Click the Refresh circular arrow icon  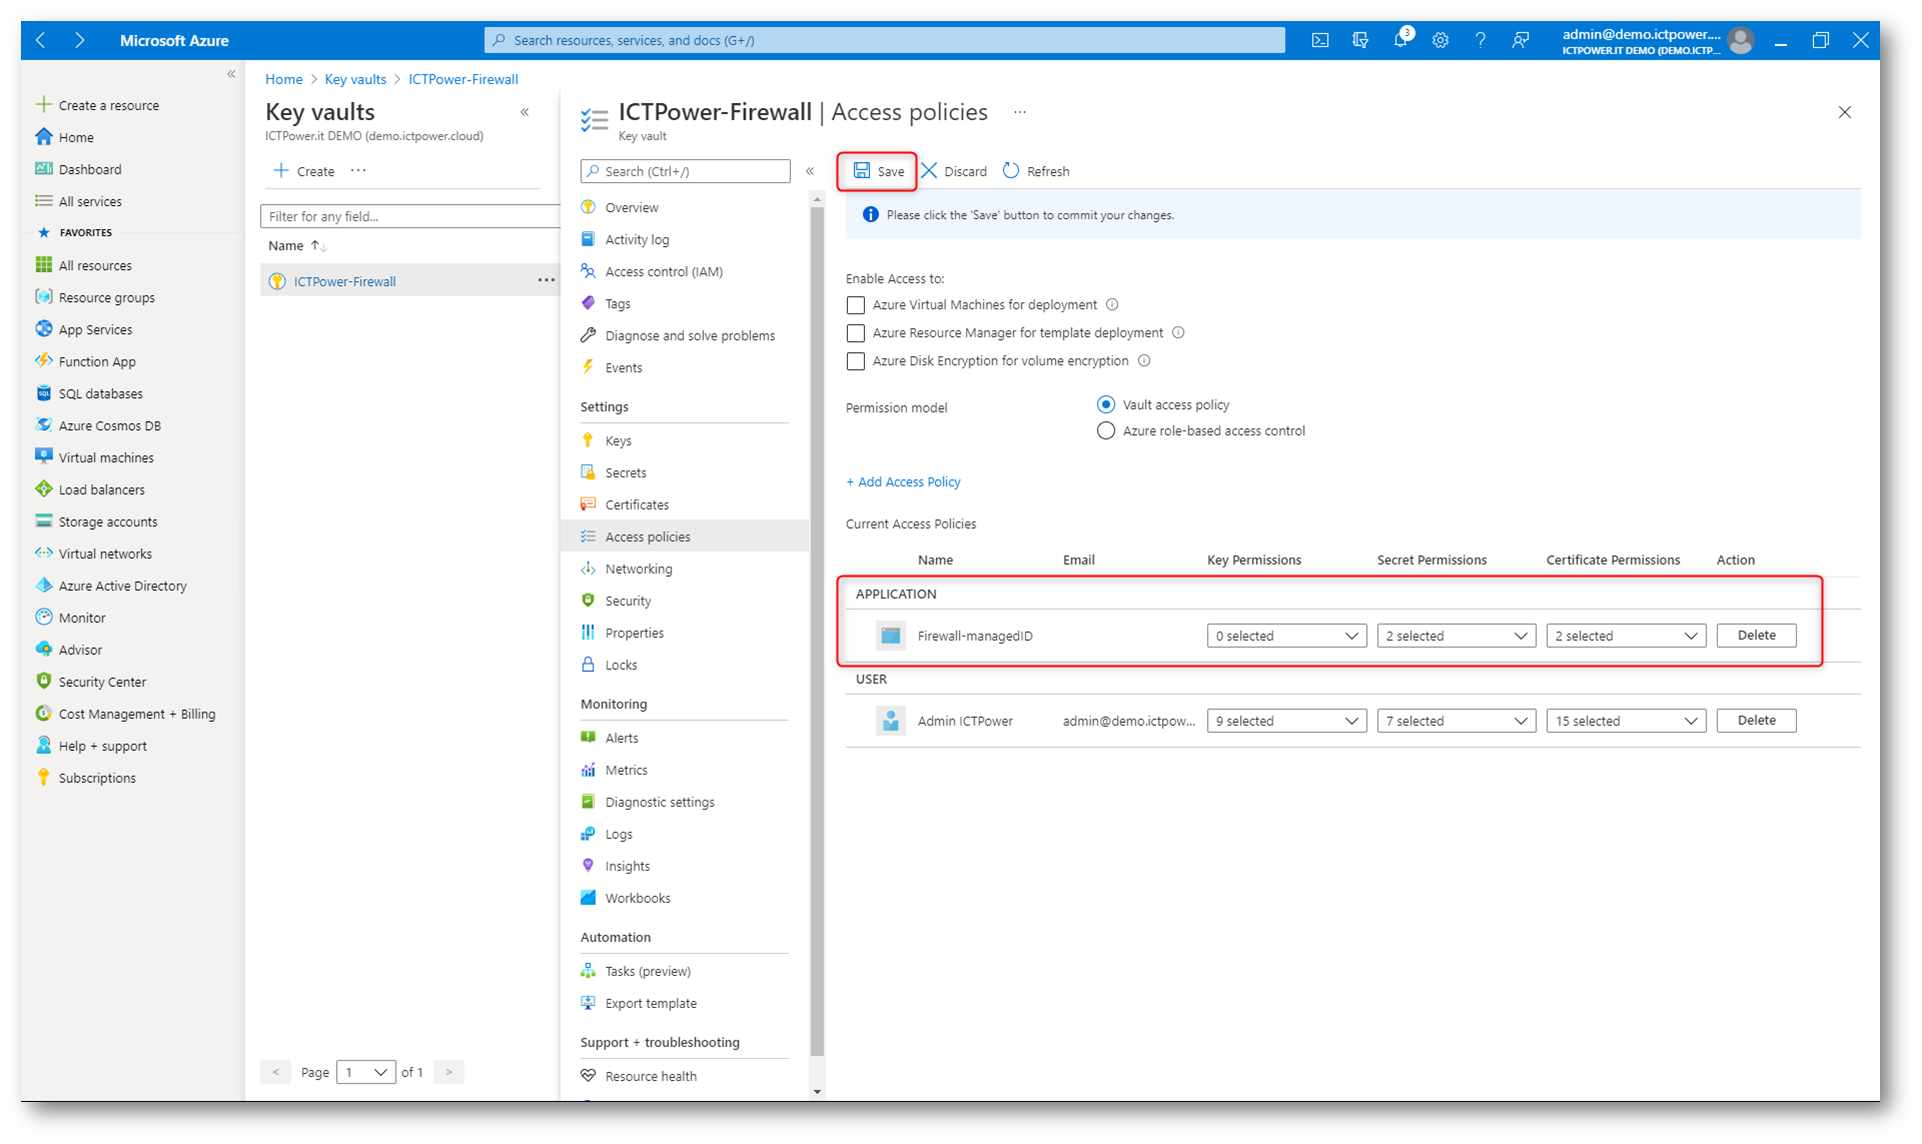pyautogui.click(x=1011, y=171)
